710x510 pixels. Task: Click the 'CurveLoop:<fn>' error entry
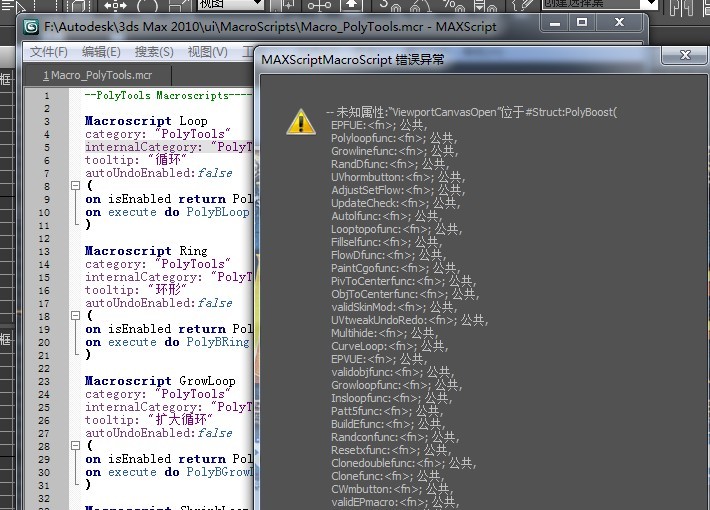[x=389, y=346]
